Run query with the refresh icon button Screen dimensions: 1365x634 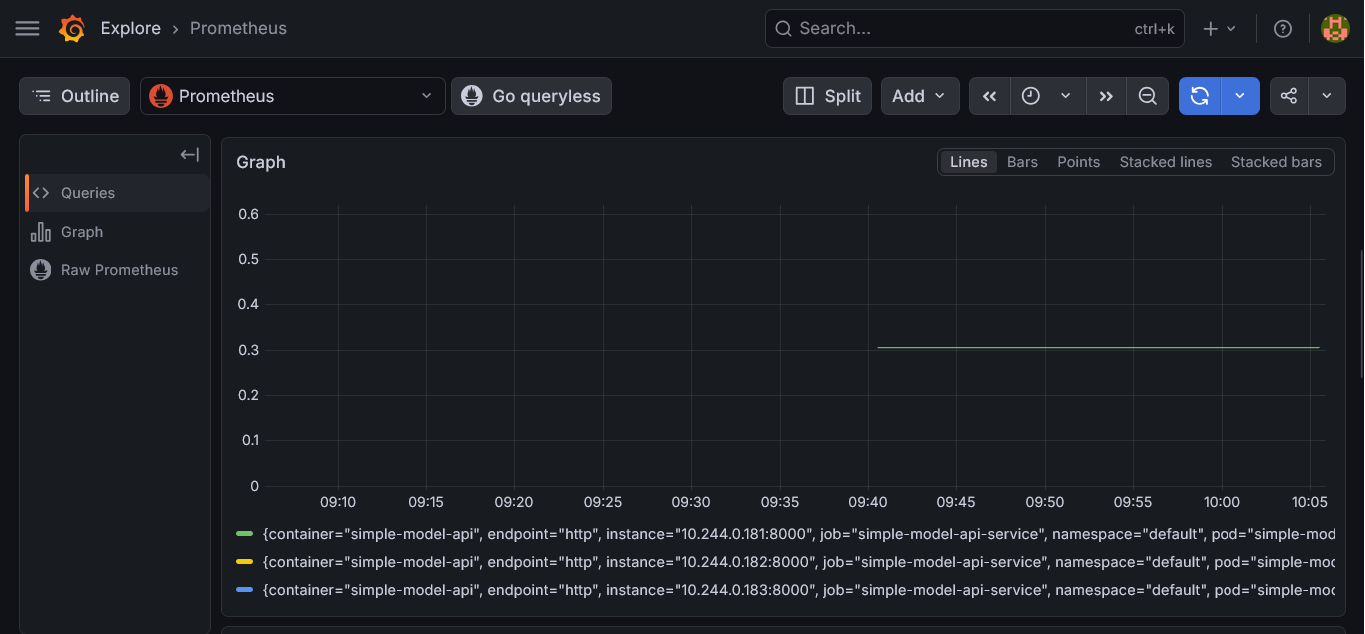pos(1200,96)
